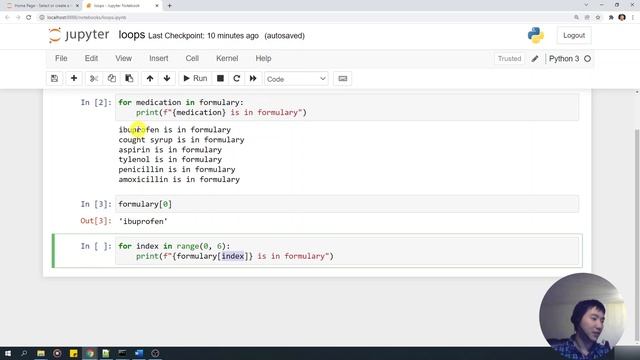Click into the for index in range code cell
This screenshot has width=640, height=360.
coord(347,251)
